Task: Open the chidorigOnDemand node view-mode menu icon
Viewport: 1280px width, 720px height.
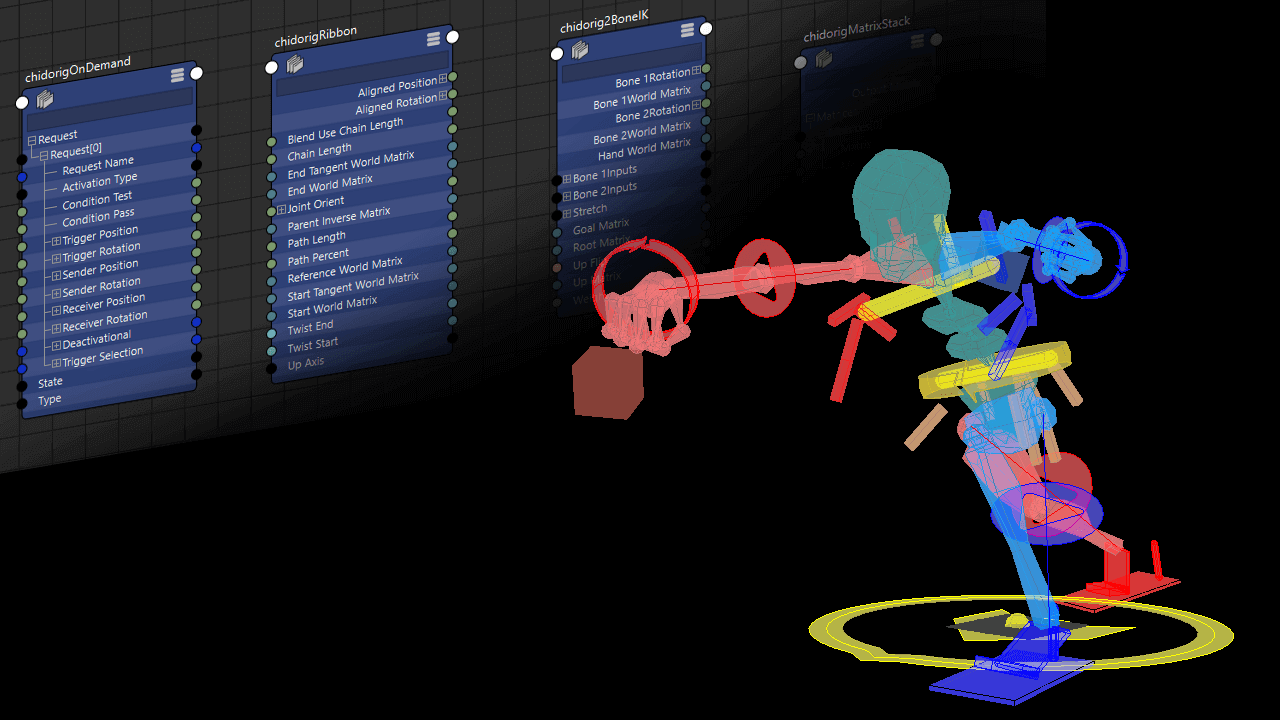Action: (x=177, y=75)
